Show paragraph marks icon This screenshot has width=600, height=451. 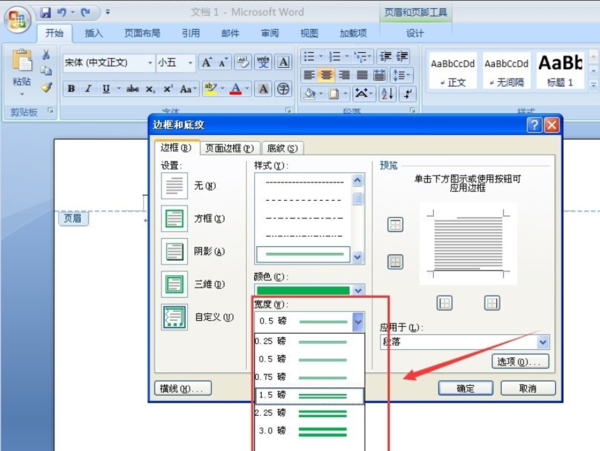coord(408,93)
